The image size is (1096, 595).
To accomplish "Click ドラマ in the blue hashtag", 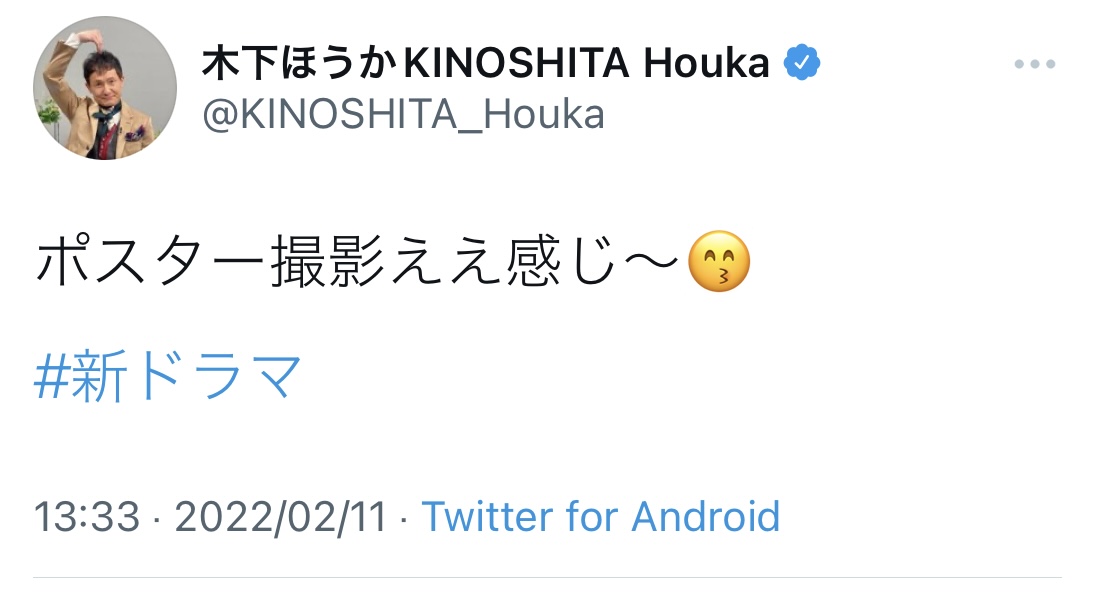I will click(x=219, y=378).
